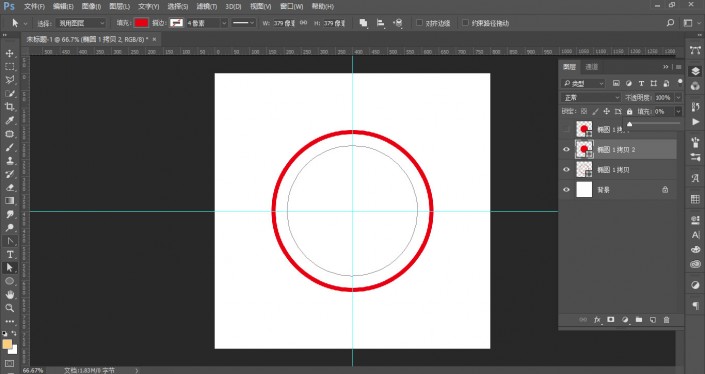Image resolution: width=705 pixels, height=374 pixels.
Task: Collapse the Layers panel with double arrows
Action: pyautogui.click(x=665, y=67)
